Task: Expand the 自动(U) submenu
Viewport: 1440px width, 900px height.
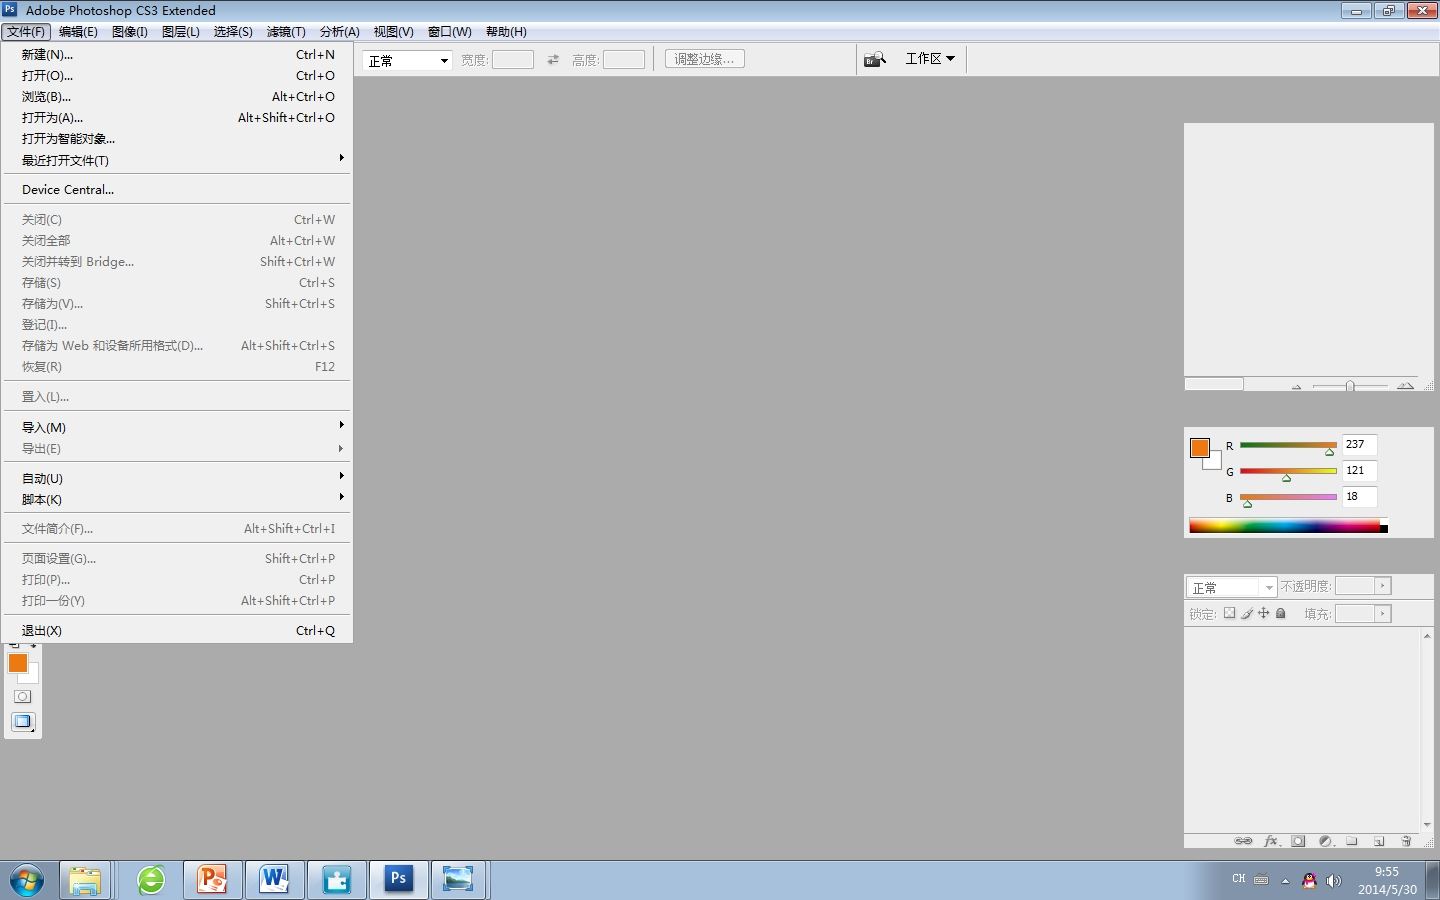Action: [x=177, y=478]
